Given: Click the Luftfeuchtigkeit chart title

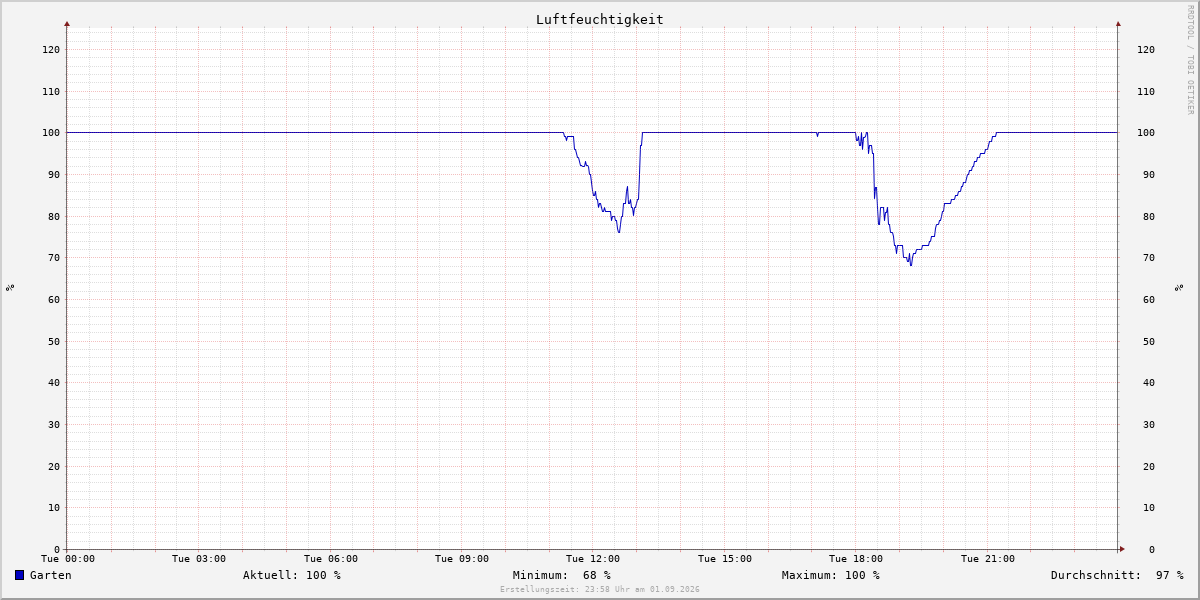Looking at the screenshot, I should click(x=599, y=19).
